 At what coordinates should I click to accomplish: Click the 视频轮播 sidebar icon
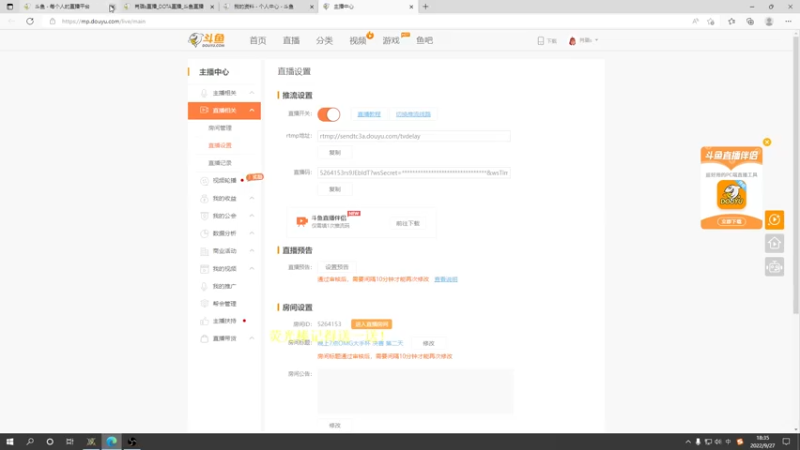coord(204,181)
